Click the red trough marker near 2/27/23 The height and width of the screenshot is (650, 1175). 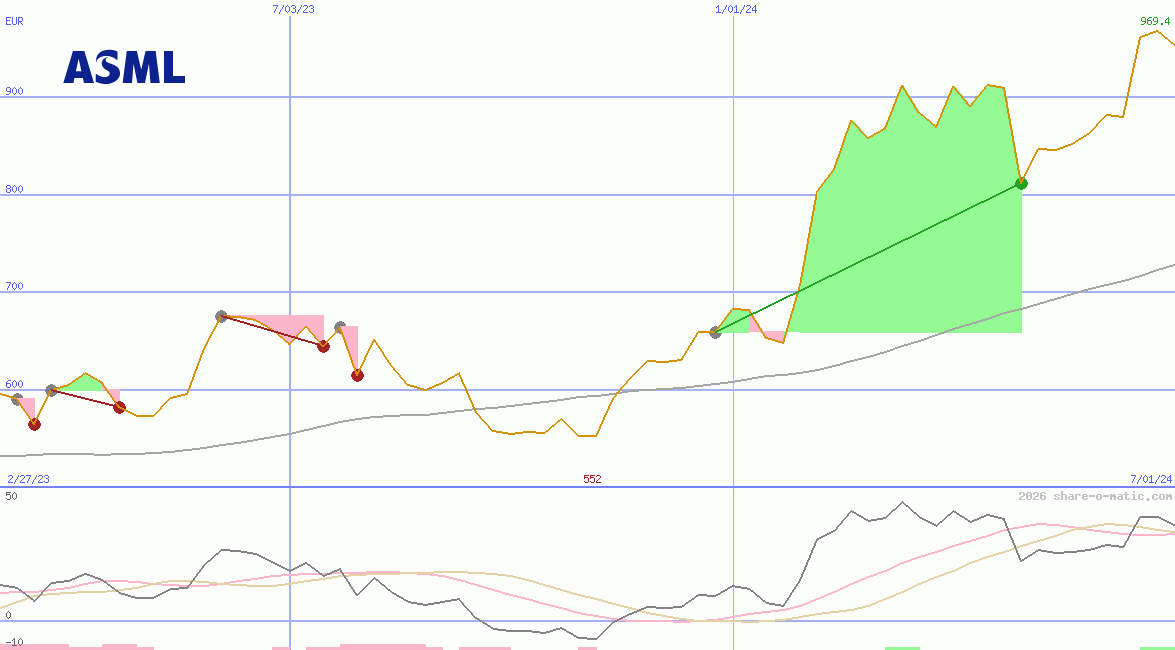pos(36,424)
